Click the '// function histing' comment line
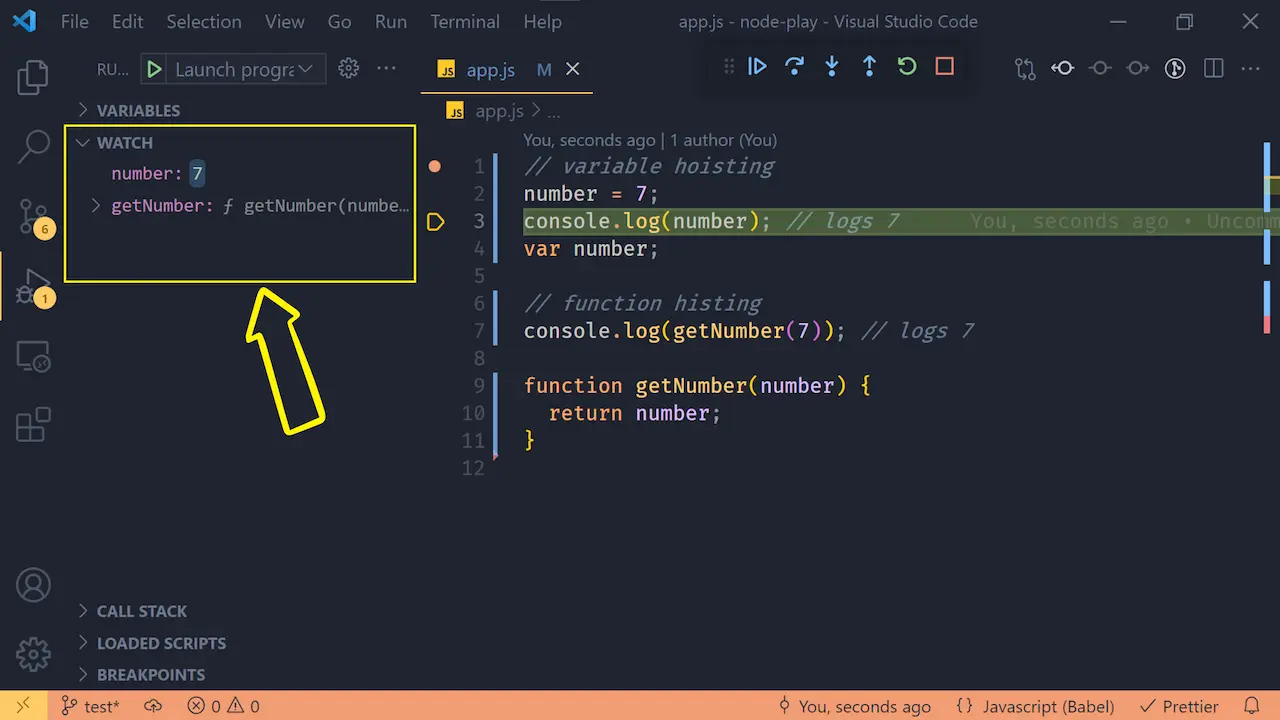The width and height of the screenshot is (1280, 720). [642, 303]
